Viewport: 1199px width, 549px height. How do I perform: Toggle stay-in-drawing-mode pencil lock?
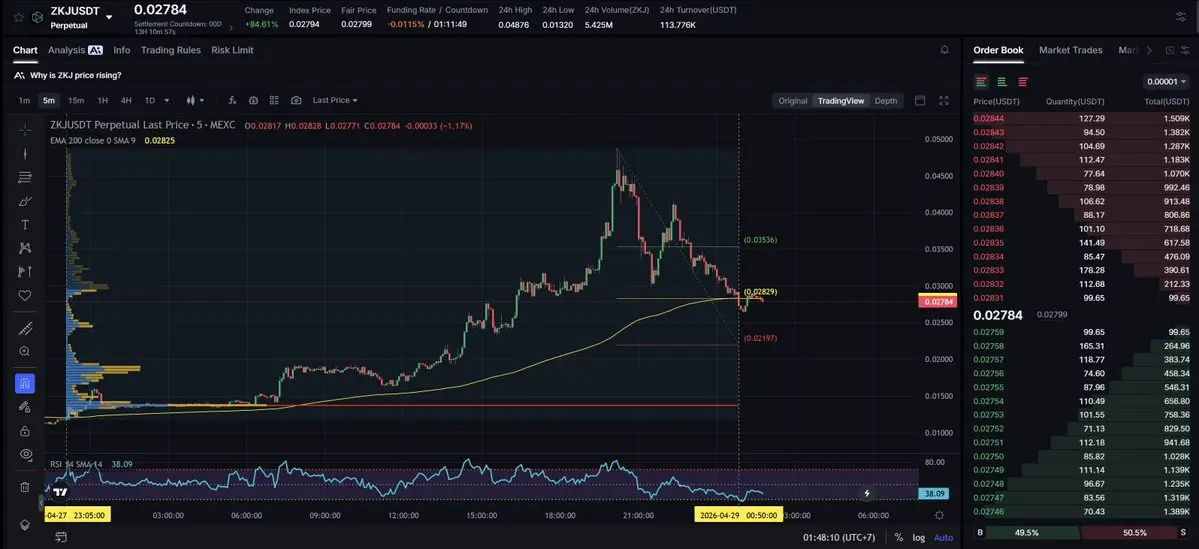[24, 407]
